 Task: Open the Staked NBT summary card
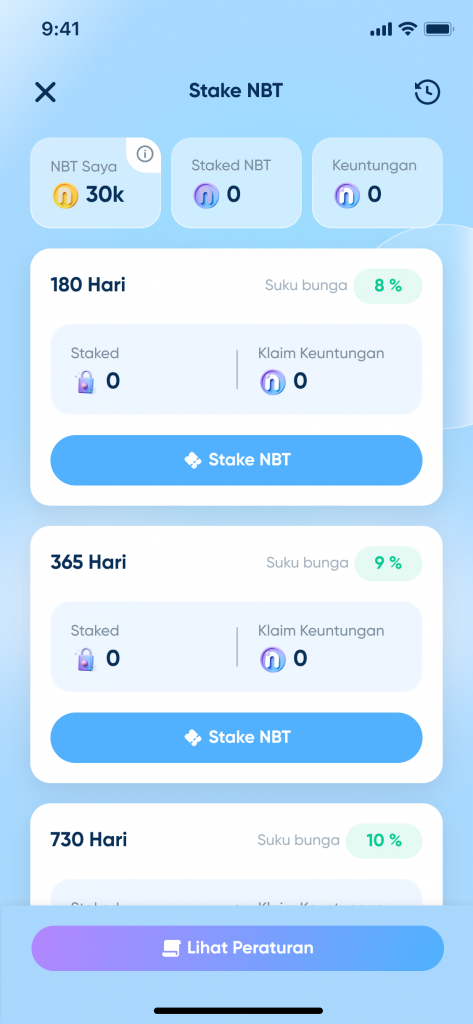(236, 183)
